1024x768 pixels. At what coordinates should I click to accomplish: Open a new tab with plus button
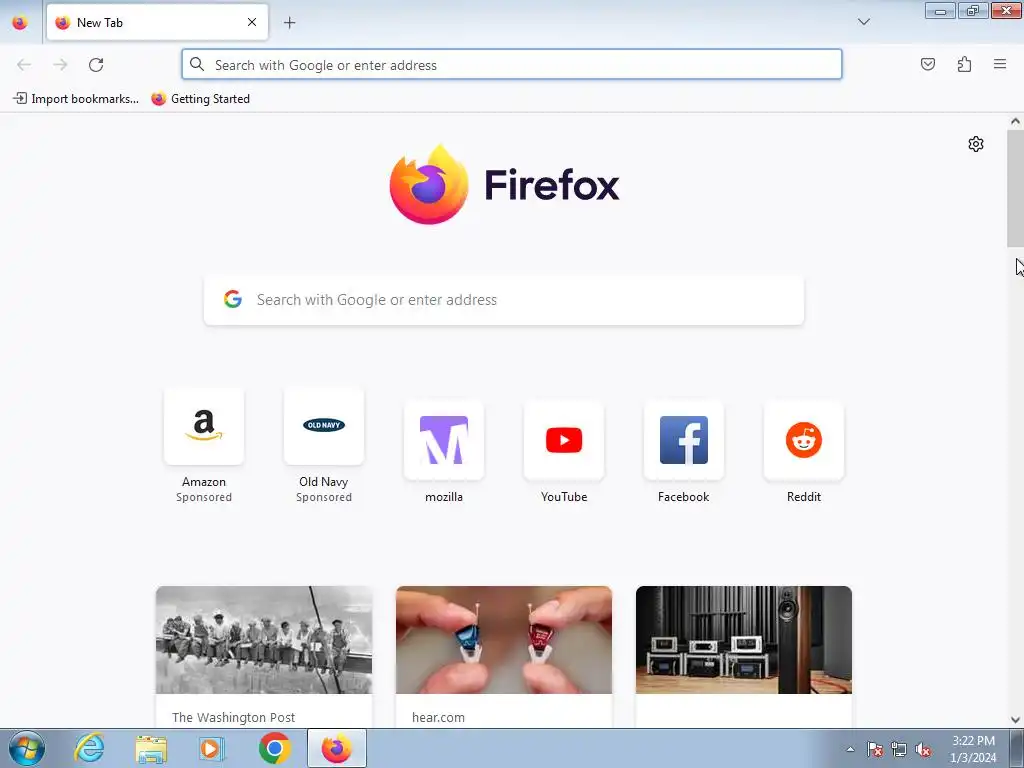coord(289,22)
